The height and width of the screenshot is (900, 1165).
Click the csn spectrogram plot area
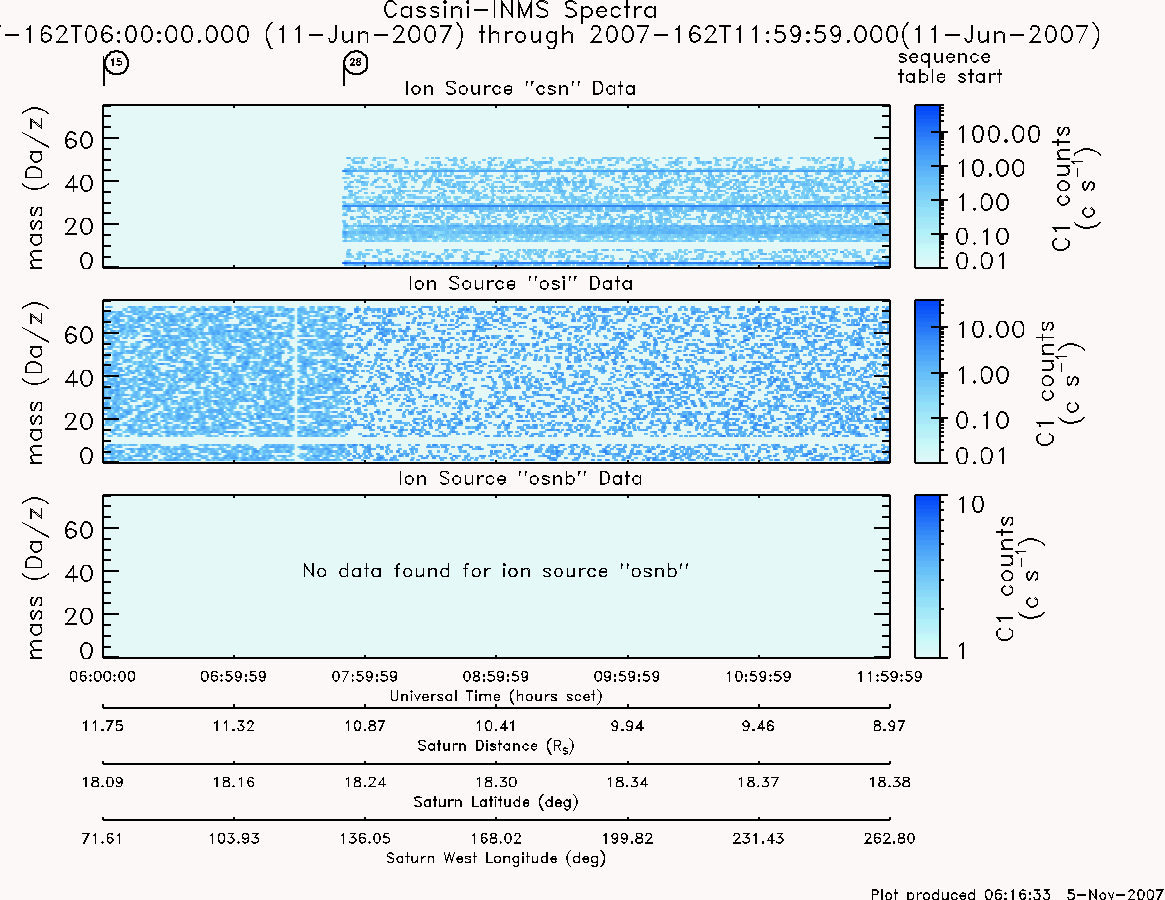(496, 186)
